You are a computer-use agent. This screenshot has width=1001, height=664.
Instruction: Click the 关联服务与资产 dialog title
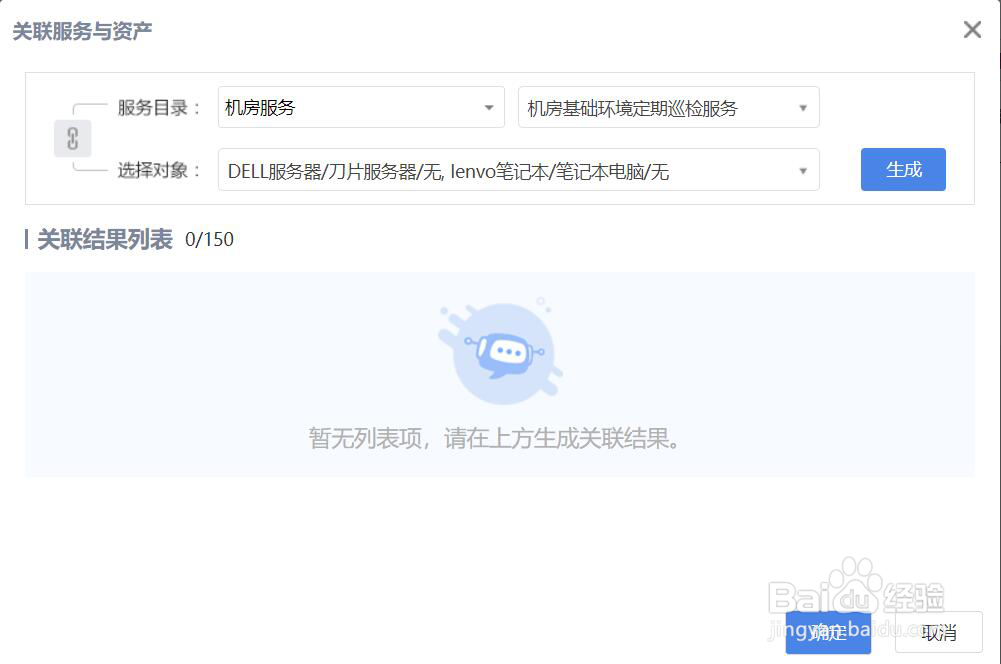pos(80,31)
